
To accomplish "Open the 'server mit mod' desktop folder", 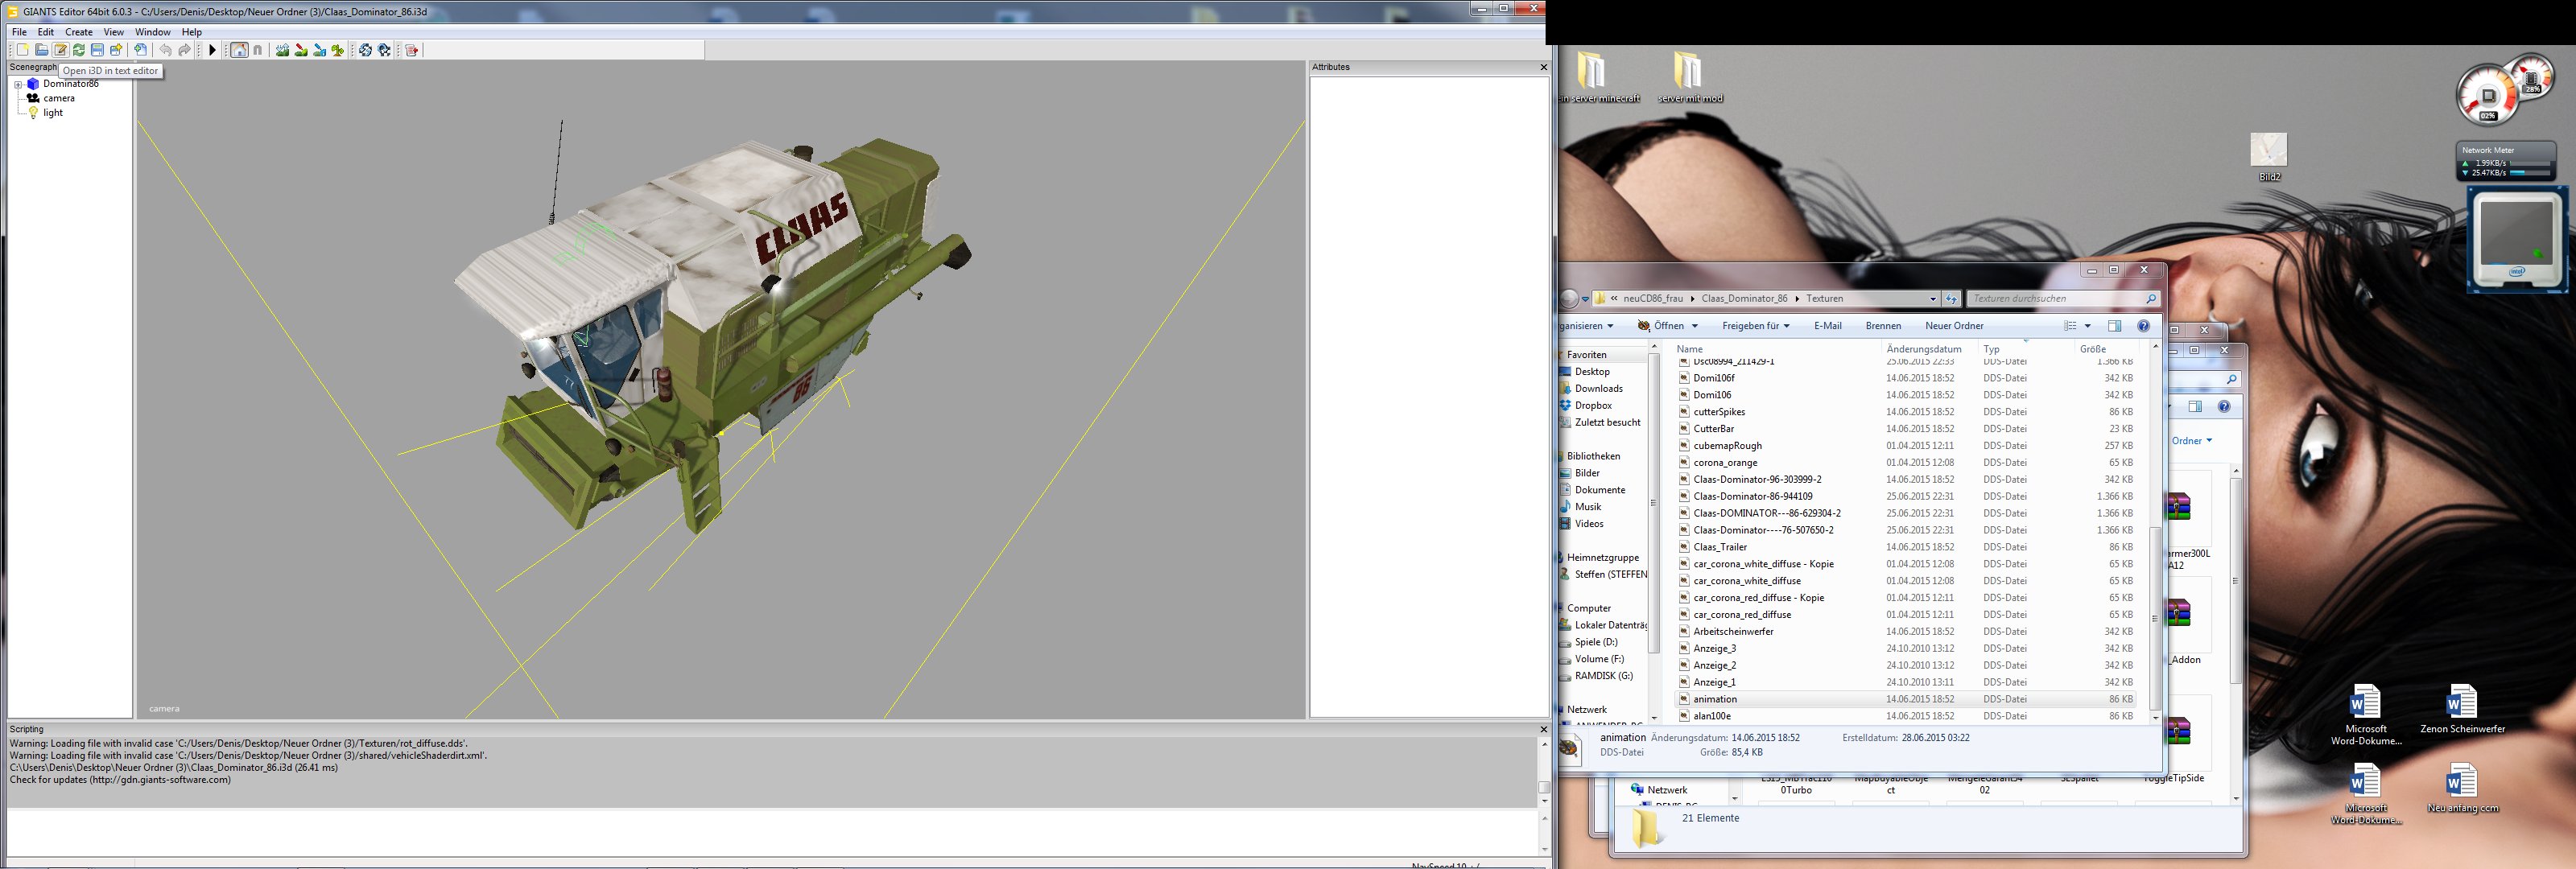I will coord(1690,77).
